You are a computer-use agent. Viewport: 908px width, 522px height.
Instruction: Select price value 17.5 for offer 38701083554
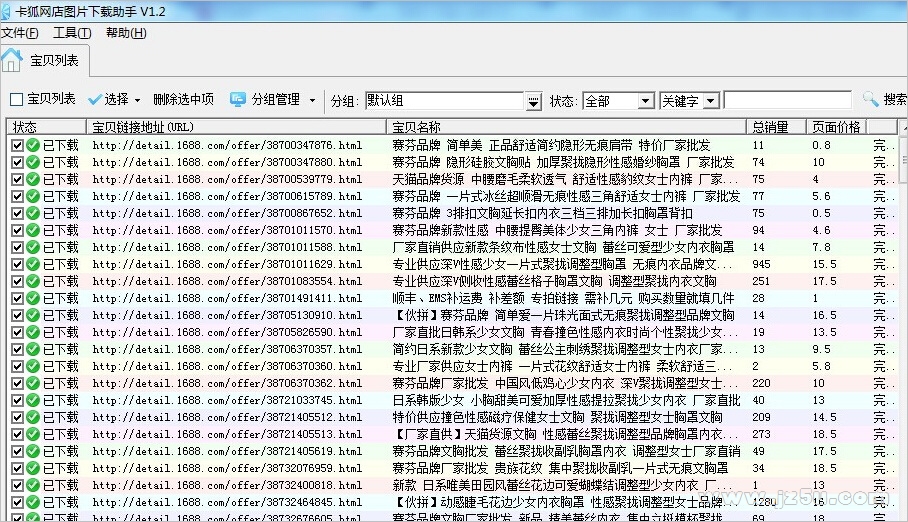tap(824, 281)
